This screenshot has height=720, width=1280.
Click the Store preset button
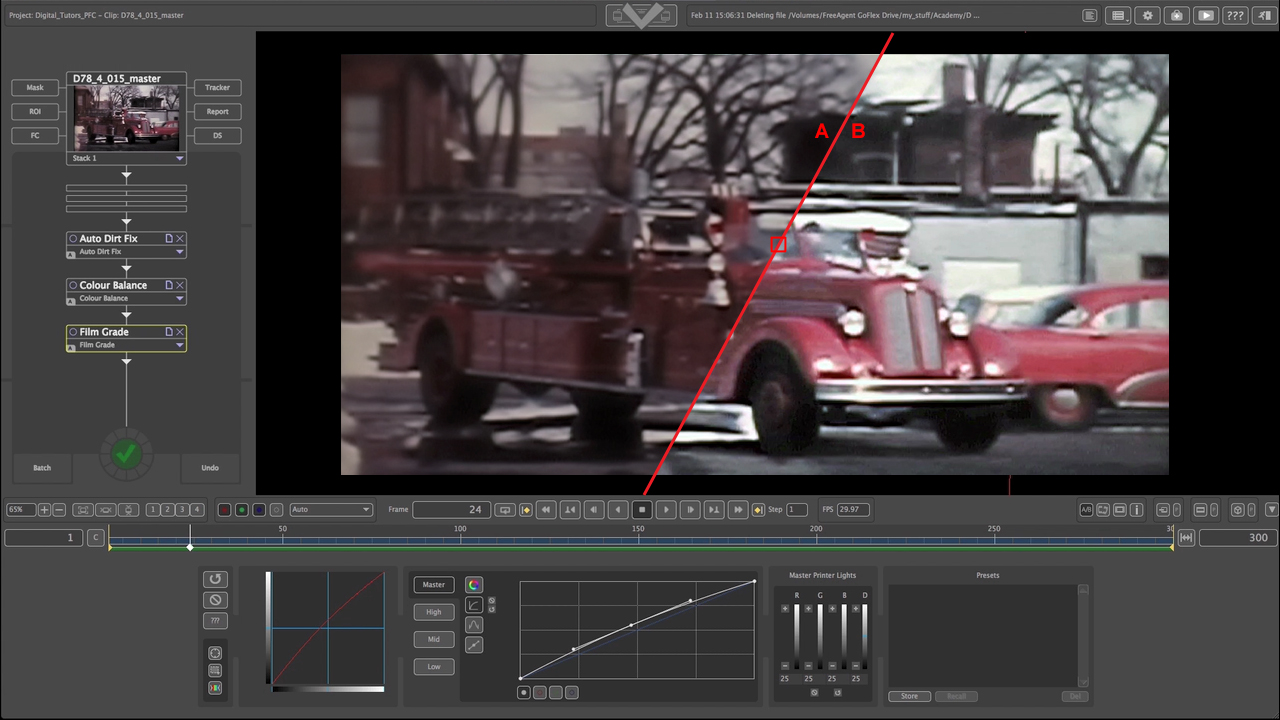pyautogui.click(x=909, y=696)
